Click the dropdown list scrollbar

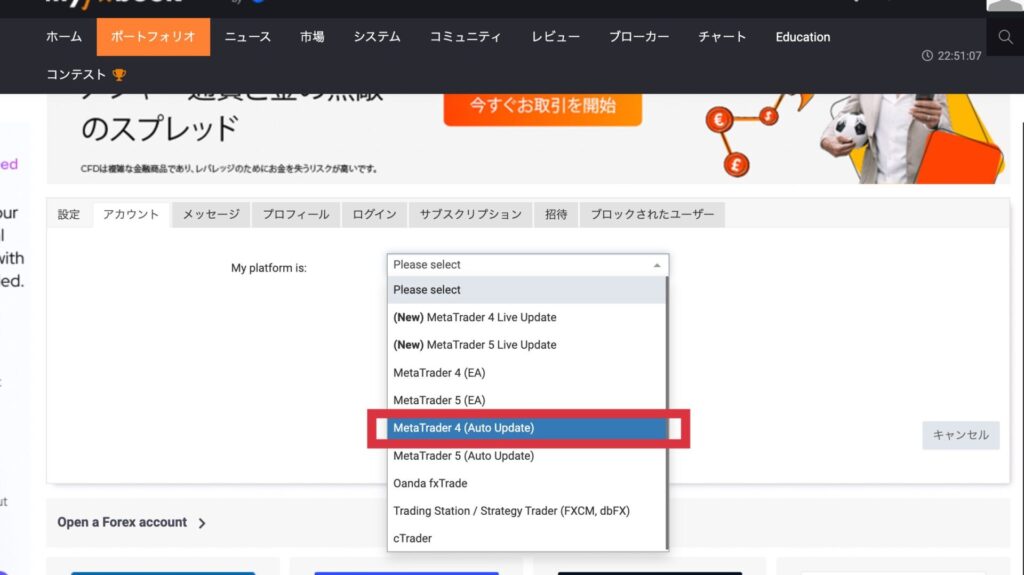667,413
